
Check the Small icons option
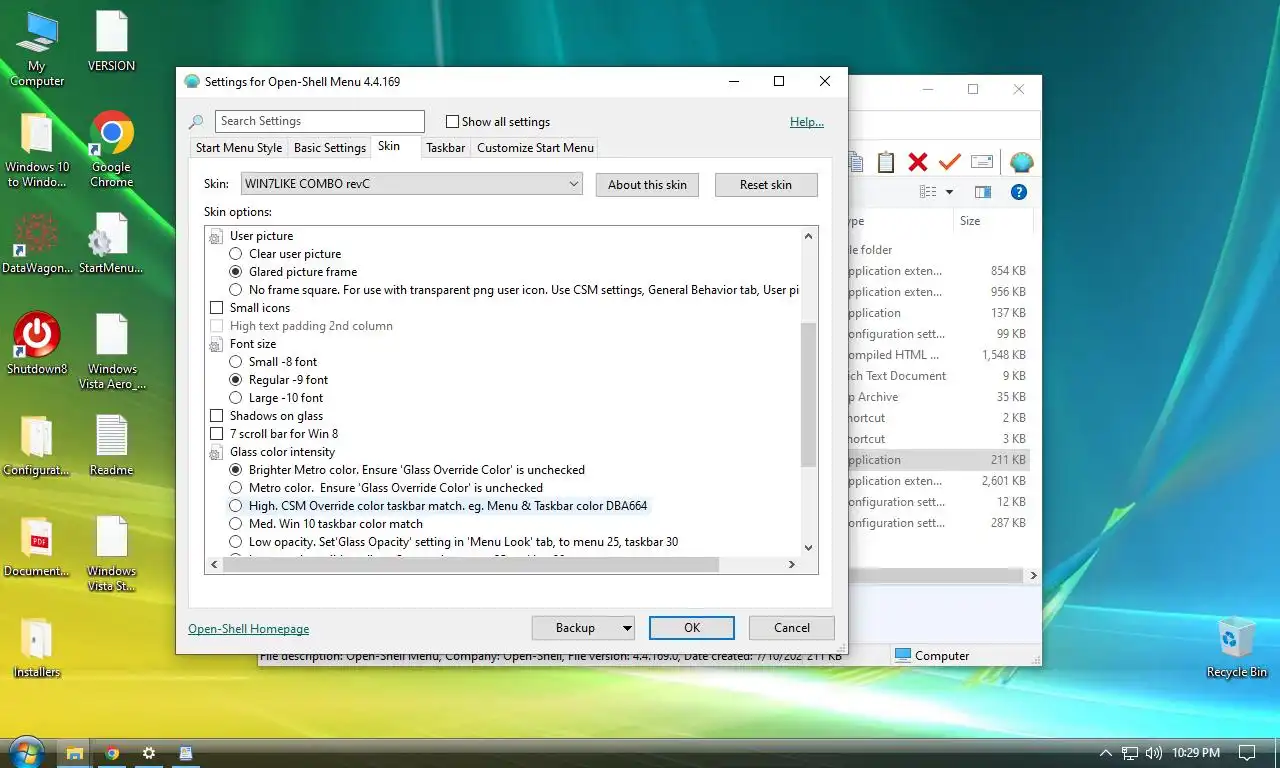click(216, 308)
